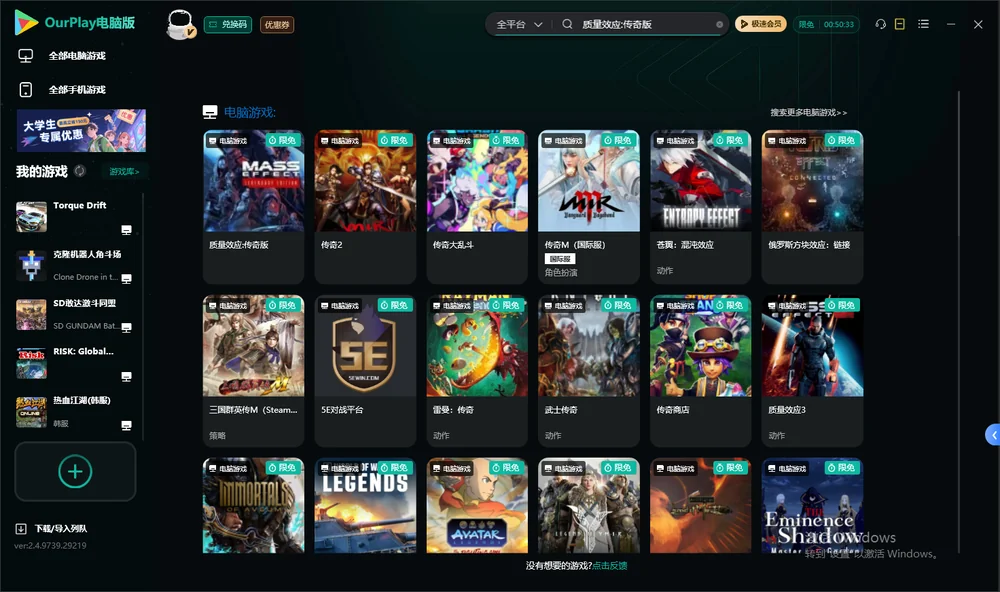Open the 传奇M (国际服) game card
This screenshot has width=1000, height=592.
(589, 207)
